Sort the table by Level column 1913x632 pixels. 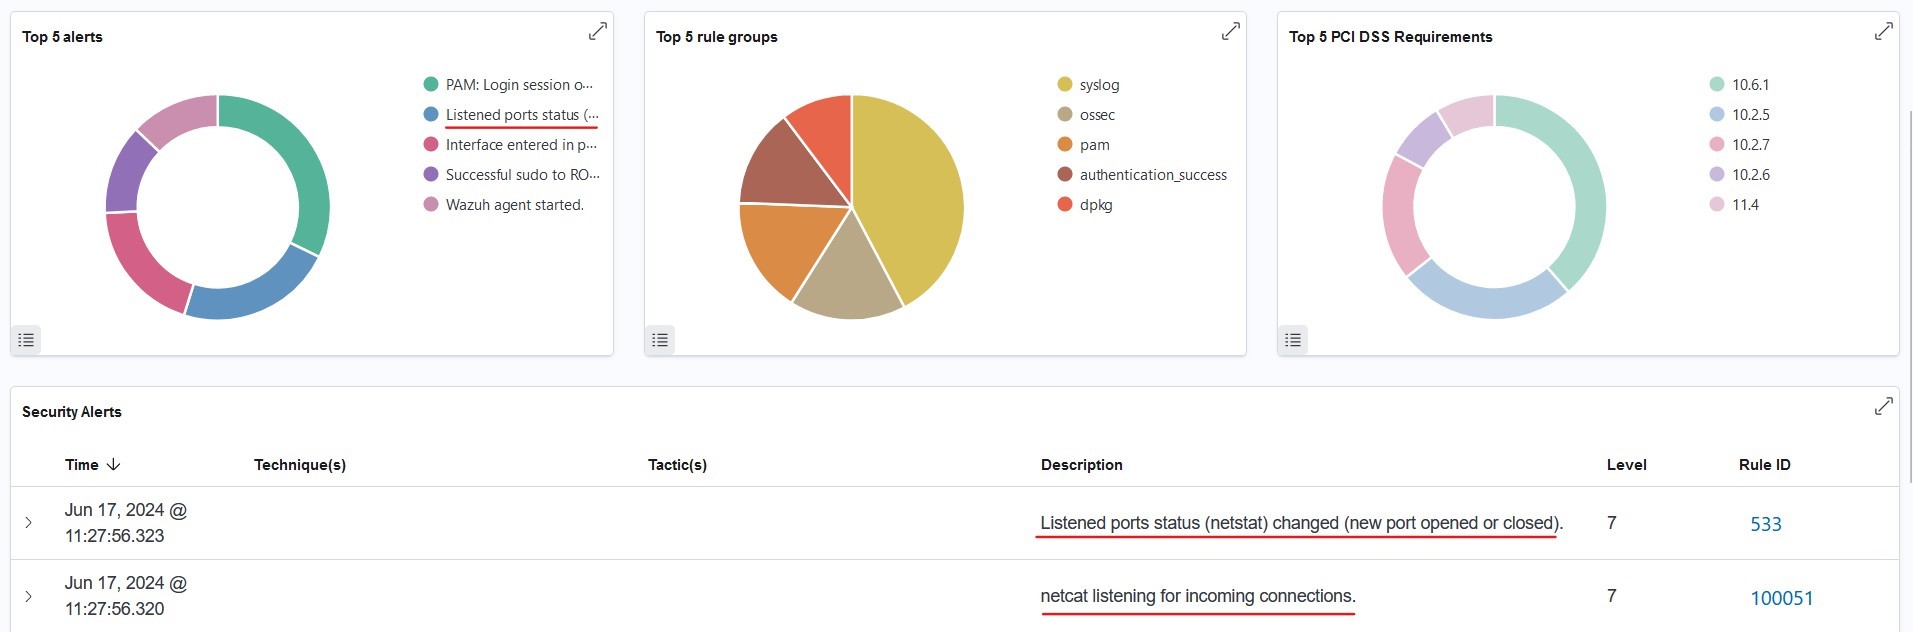pos(1626,465)
